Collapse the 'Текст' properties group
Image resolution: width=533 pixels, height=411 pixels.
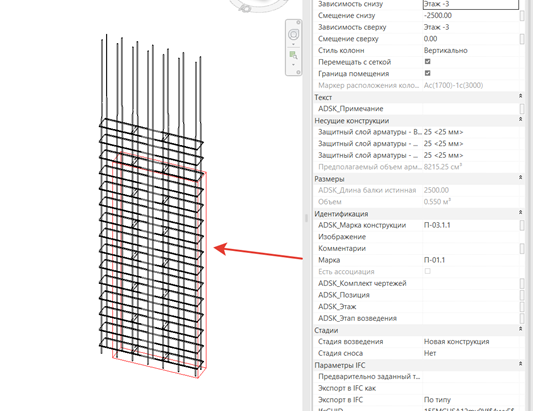click(520, 97)
